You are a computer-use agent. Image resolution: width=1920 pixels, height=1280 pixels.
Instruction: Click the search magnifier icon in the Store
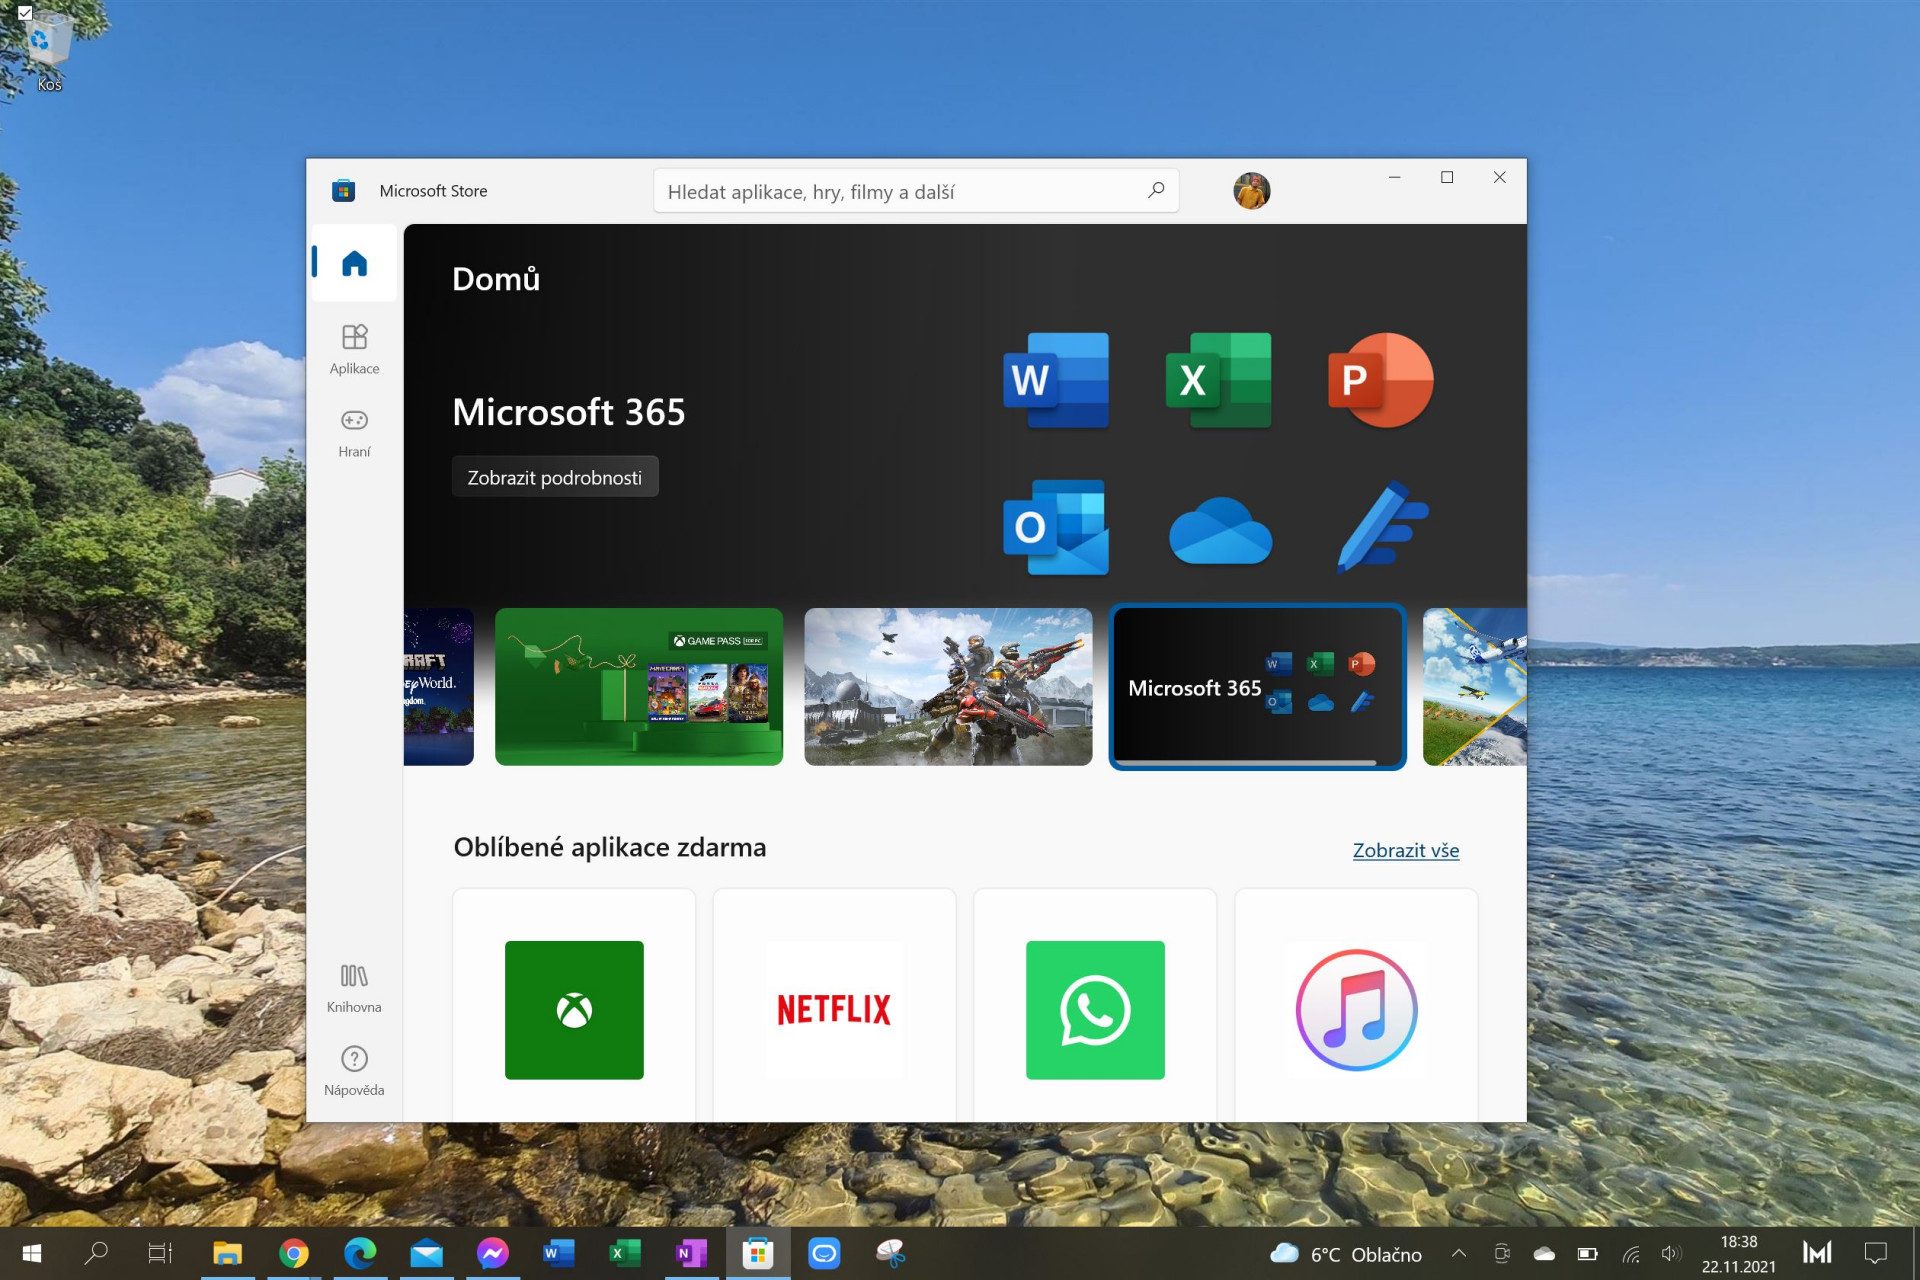tap(1156, 190)
